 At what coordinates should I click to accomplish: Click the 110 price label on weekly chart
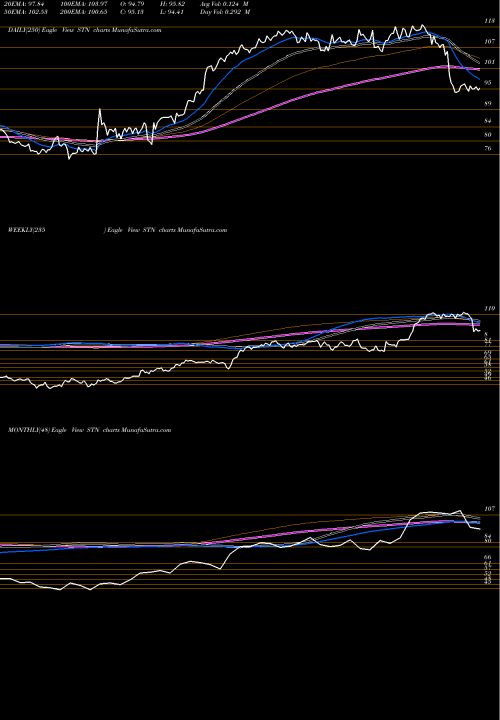click(x=490, y=309)
